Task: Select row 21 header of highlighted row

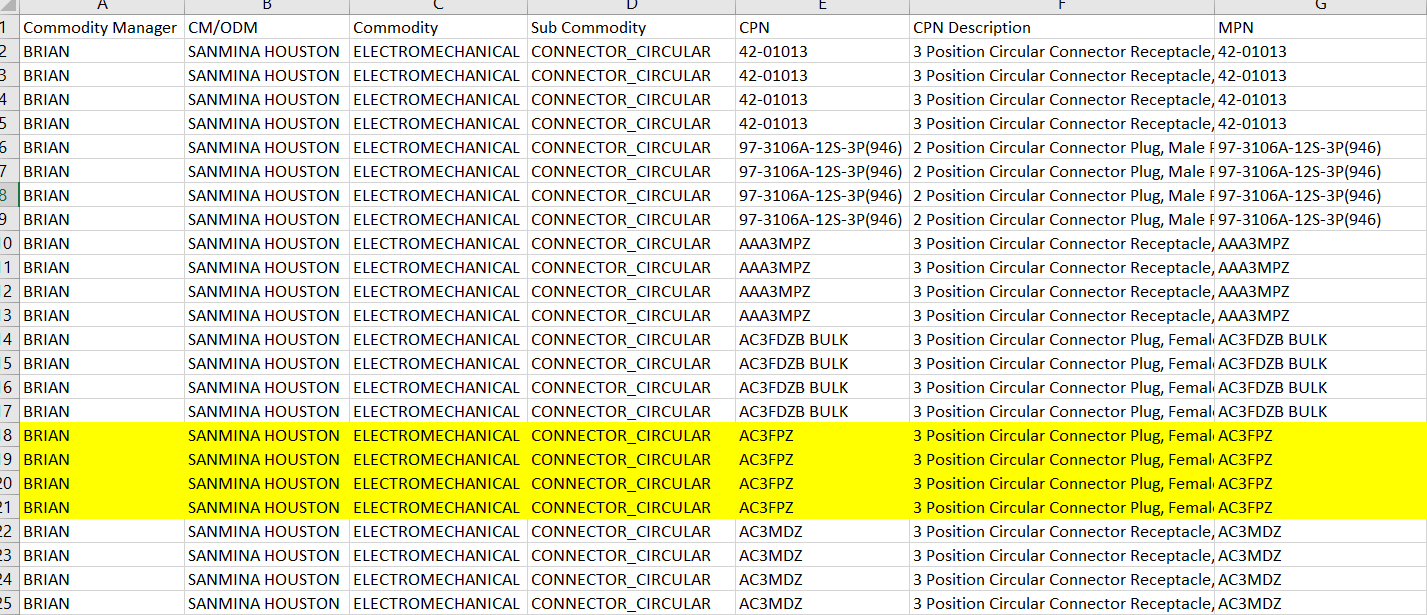Action: pyautogui.click(x=8, y=508)
